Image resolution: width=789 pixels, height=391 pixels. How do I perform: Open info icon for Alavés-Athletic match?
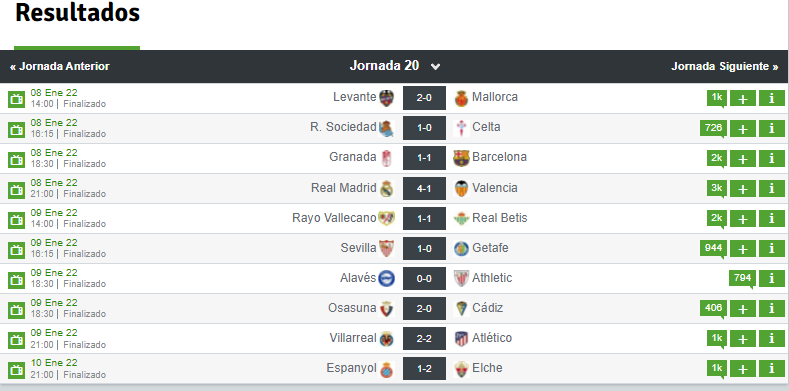[x=772, y=278]
